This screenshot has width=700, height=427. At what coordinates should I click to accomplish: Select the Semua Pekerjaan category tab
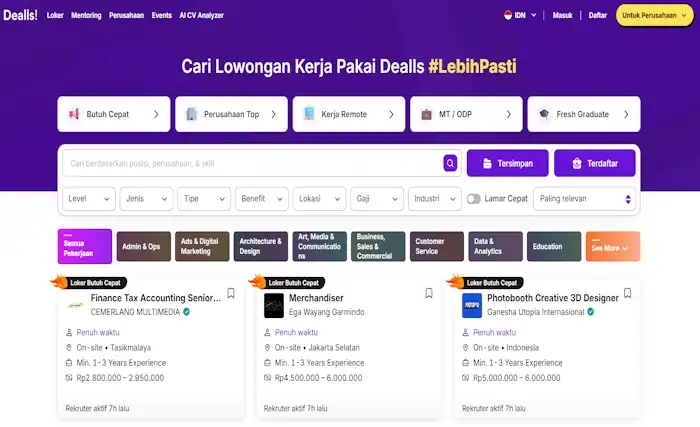(85, 246)
